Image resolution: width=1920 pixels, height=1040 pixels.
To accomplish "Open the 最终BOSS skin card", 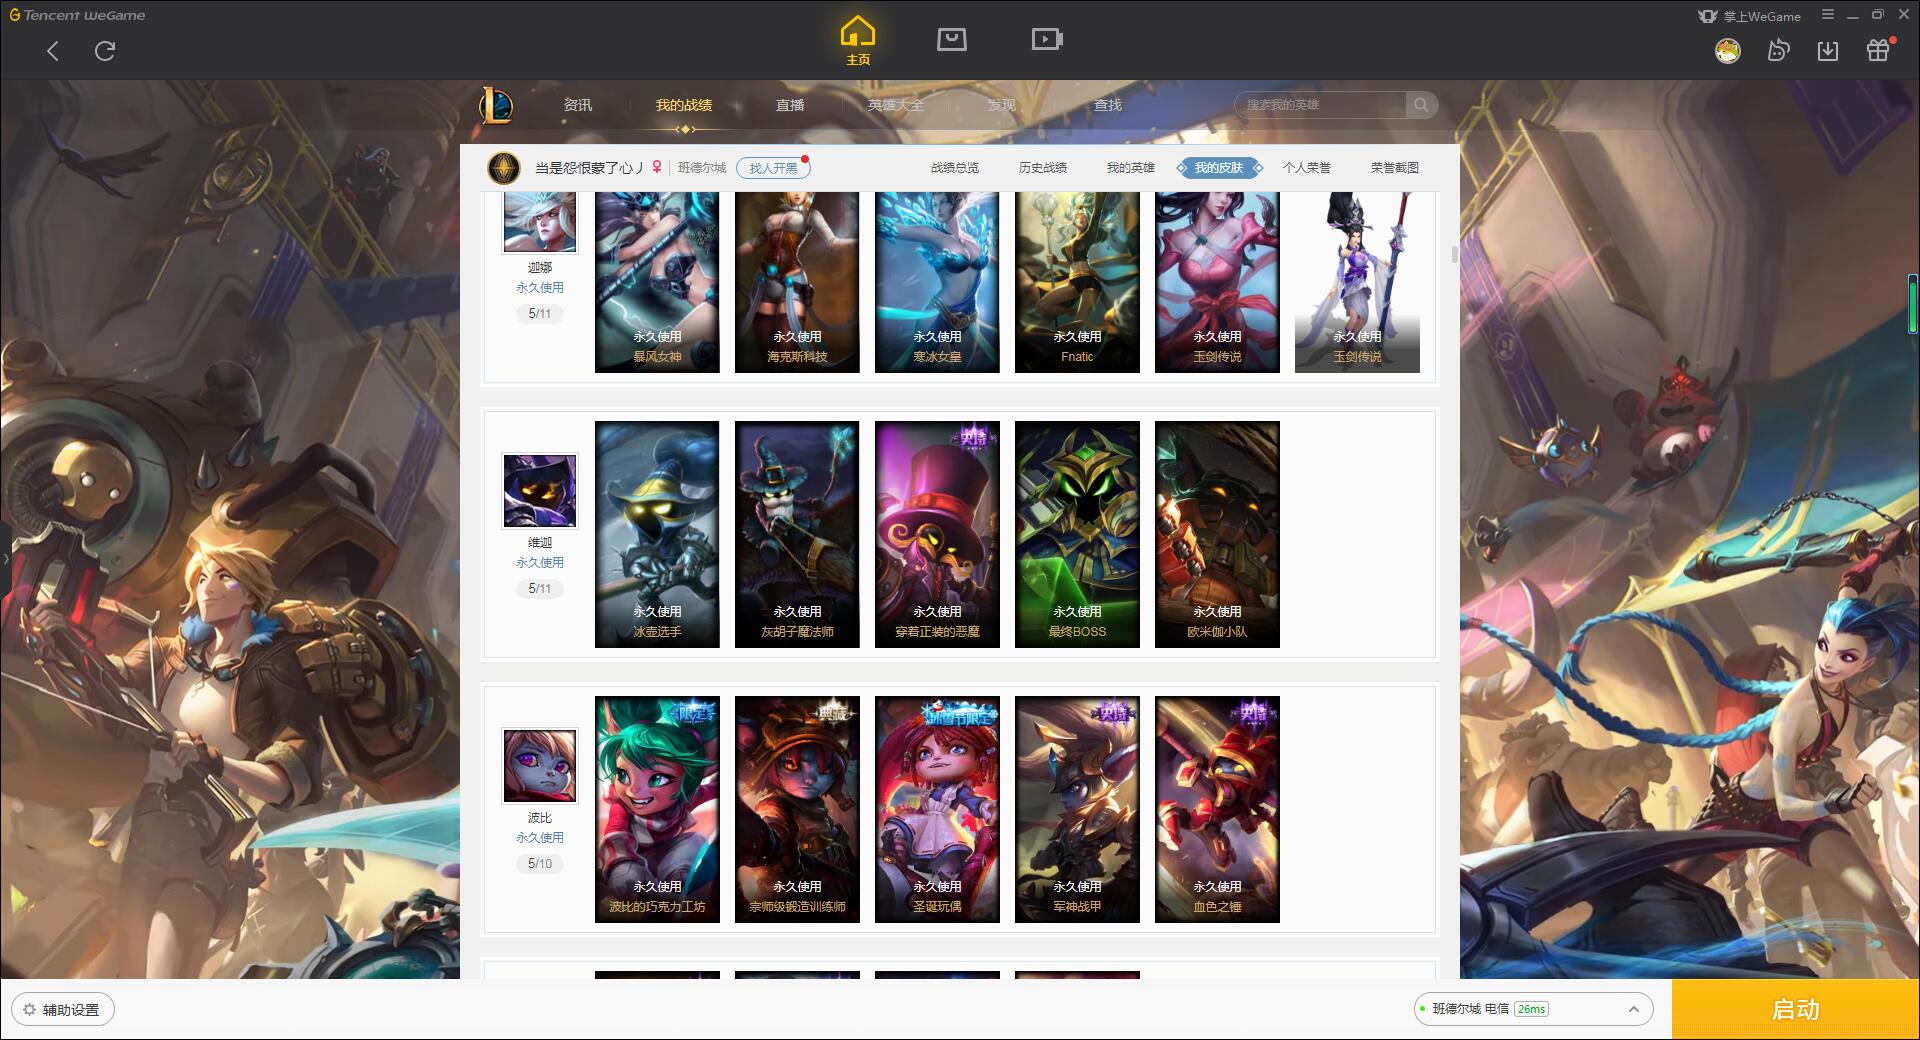I will tap(1077, 534).
